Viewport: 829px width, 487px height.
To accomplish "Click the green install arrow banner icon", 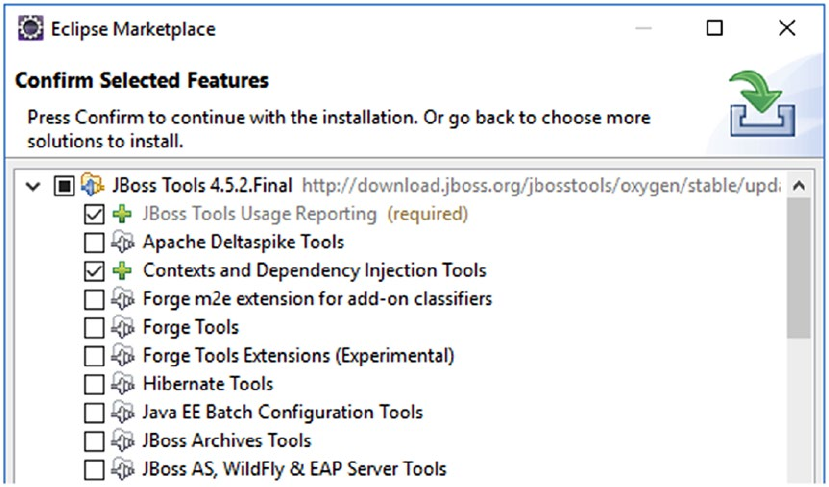I will pos(762,103).
